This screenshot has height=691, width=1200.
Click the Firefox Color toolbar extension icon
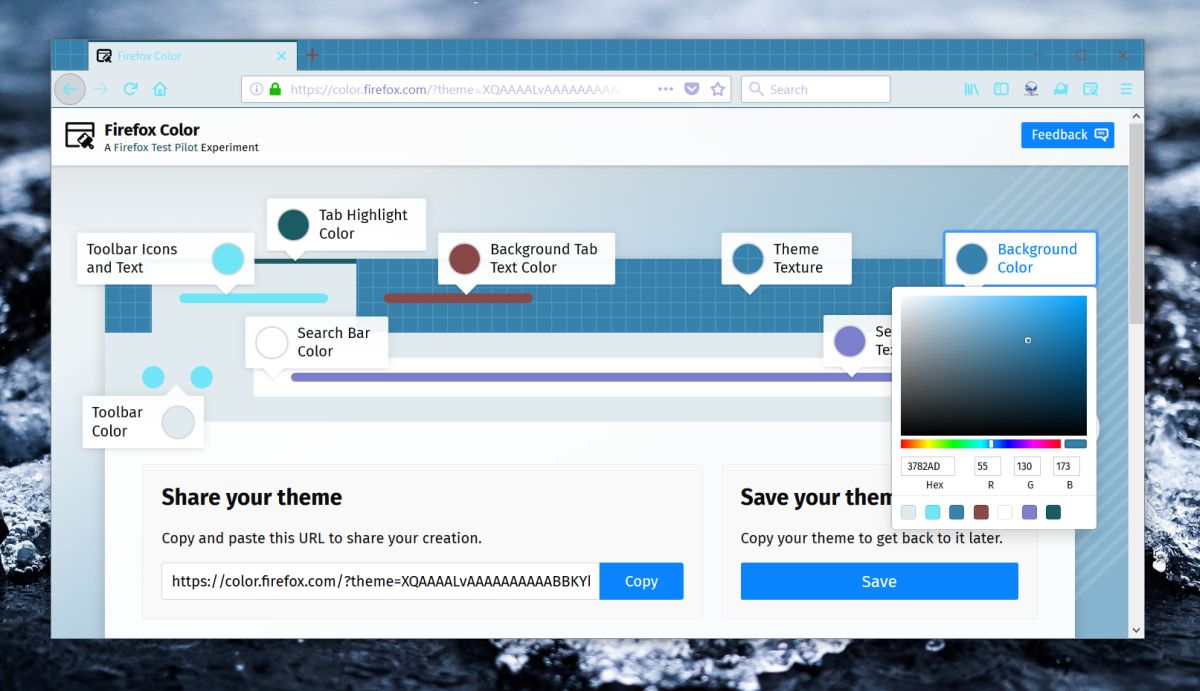point(1091,89)
